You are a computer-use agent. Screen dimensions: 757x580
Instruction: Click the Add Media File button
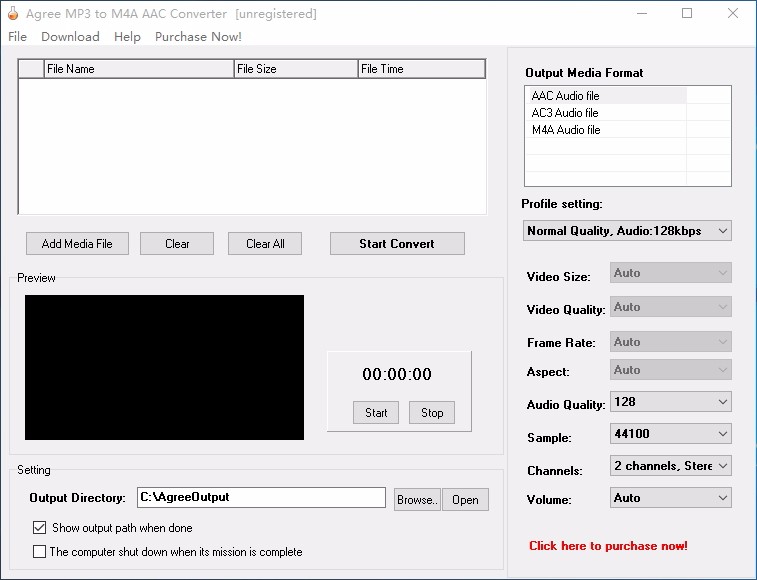pyautogui.click(x=77, y=243)
